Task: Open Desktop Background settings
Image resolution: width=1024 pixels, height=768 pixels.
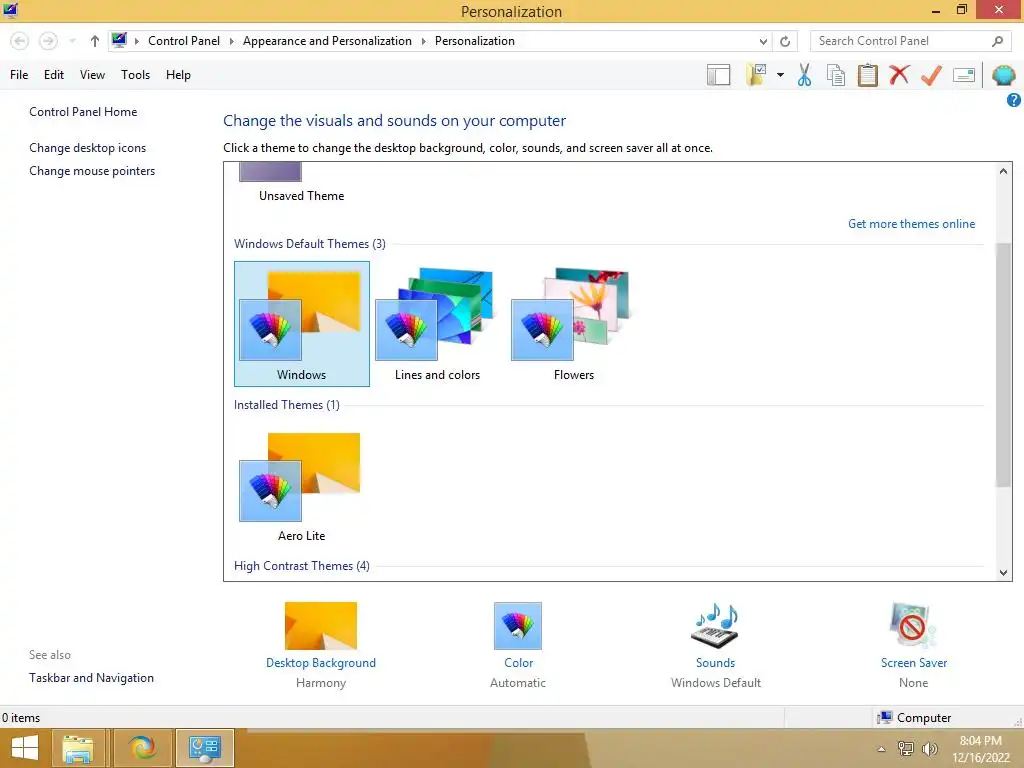Action: click(x=321, y=645)
